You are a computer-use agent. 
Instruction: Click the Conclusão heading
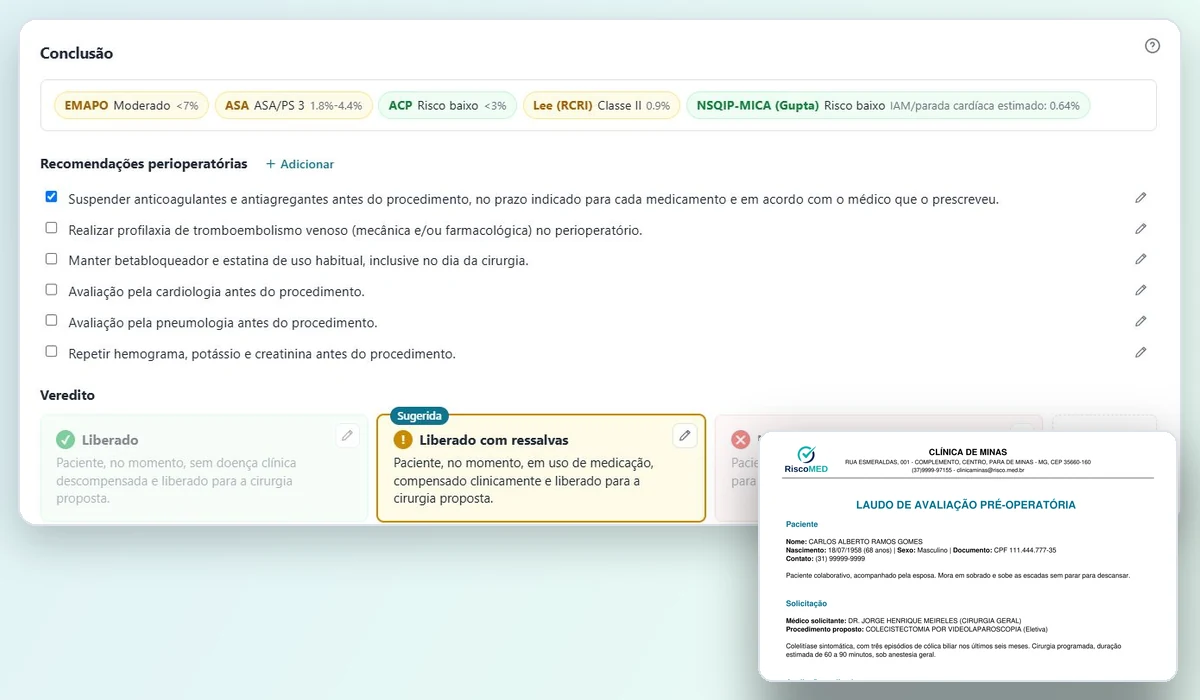coord(76,53)
